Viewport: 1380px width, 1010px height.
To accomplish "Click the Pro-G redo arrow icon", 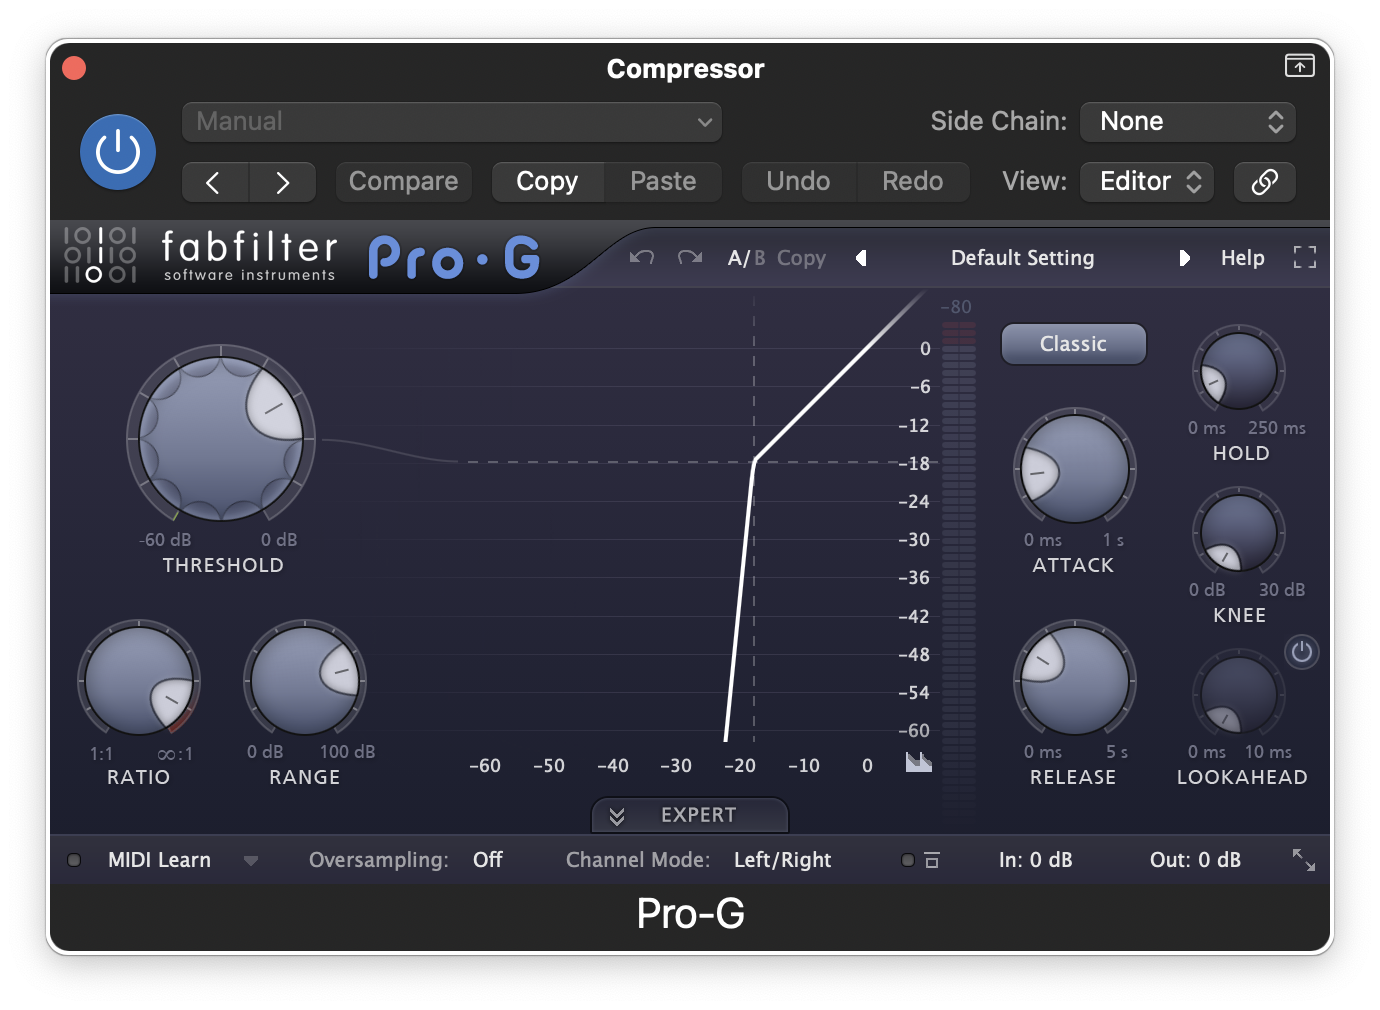I will [690, 258].
